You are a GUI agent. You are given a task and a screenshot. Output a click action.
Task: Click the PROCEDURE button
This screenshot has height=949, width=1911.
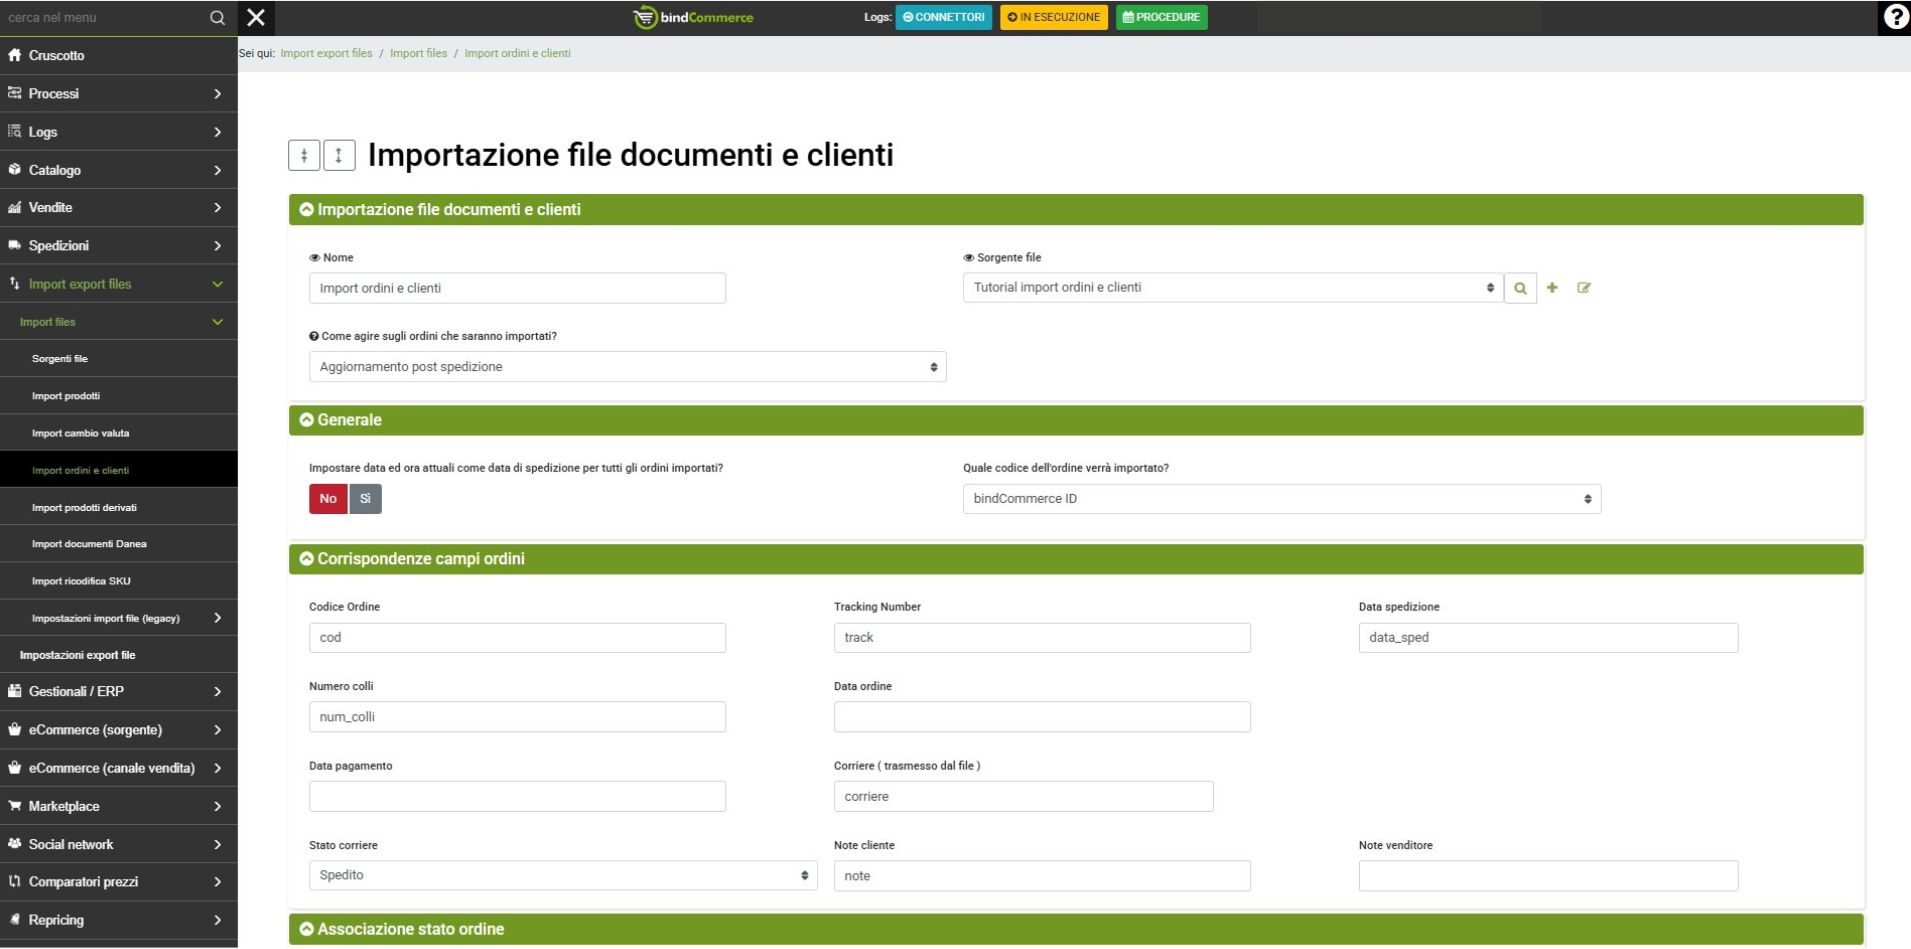[x=1161, y=17]
